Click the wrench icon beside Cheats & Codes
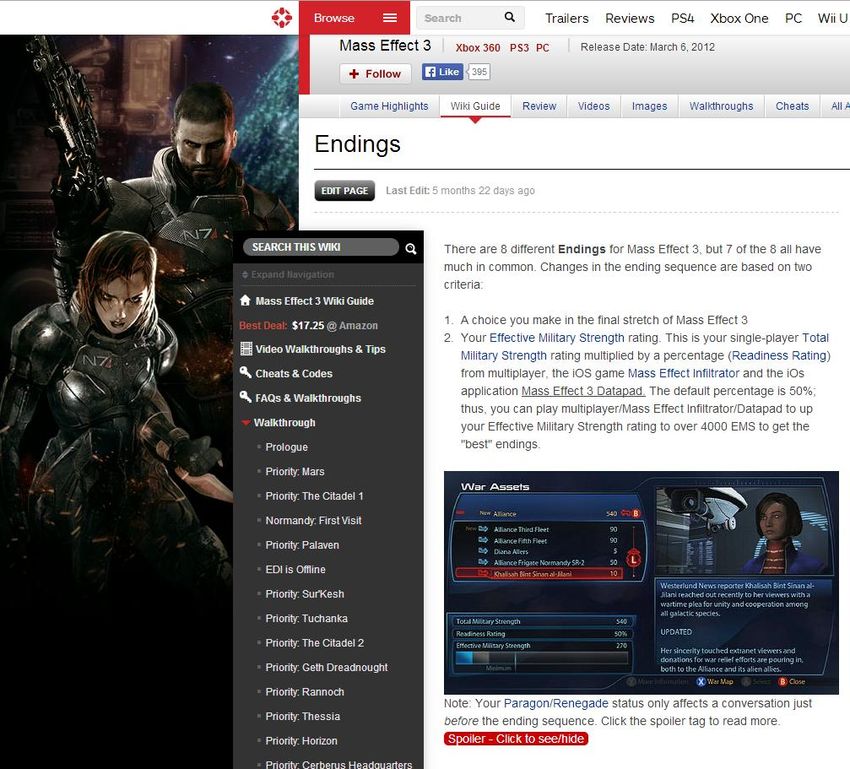The image size is (850, 769). 246,372
